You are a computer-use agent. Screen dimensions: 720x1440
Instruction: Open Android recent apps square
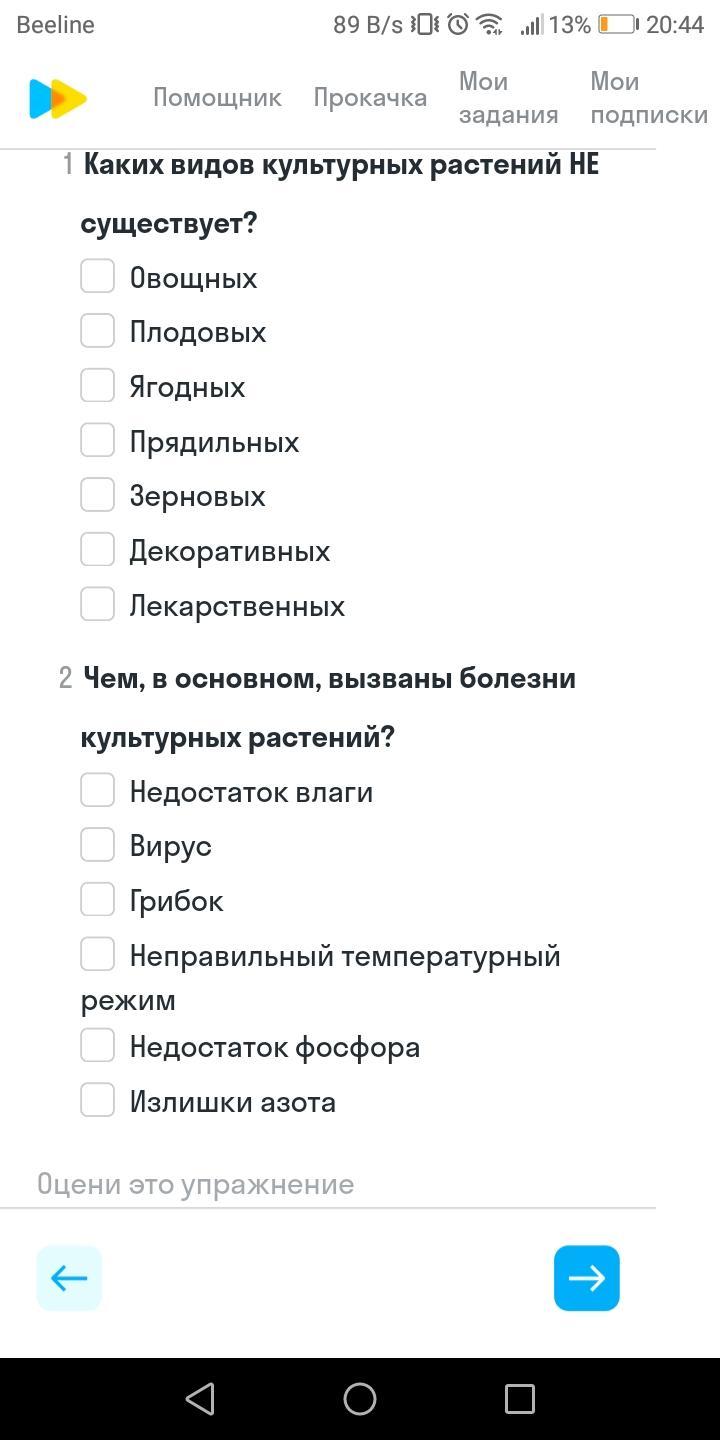[x=519, y=1398]
